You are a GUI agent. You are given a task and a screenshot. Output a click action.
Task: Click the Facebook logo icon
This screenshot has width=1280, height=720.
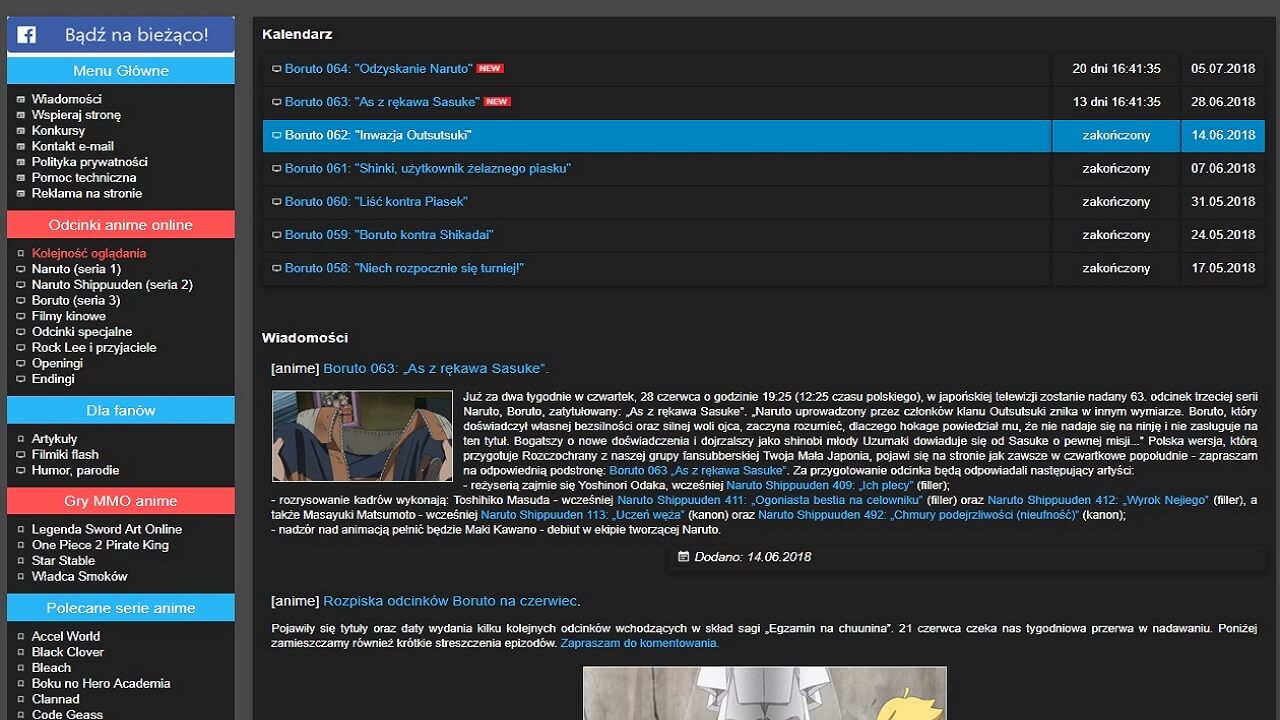point(27,35)
